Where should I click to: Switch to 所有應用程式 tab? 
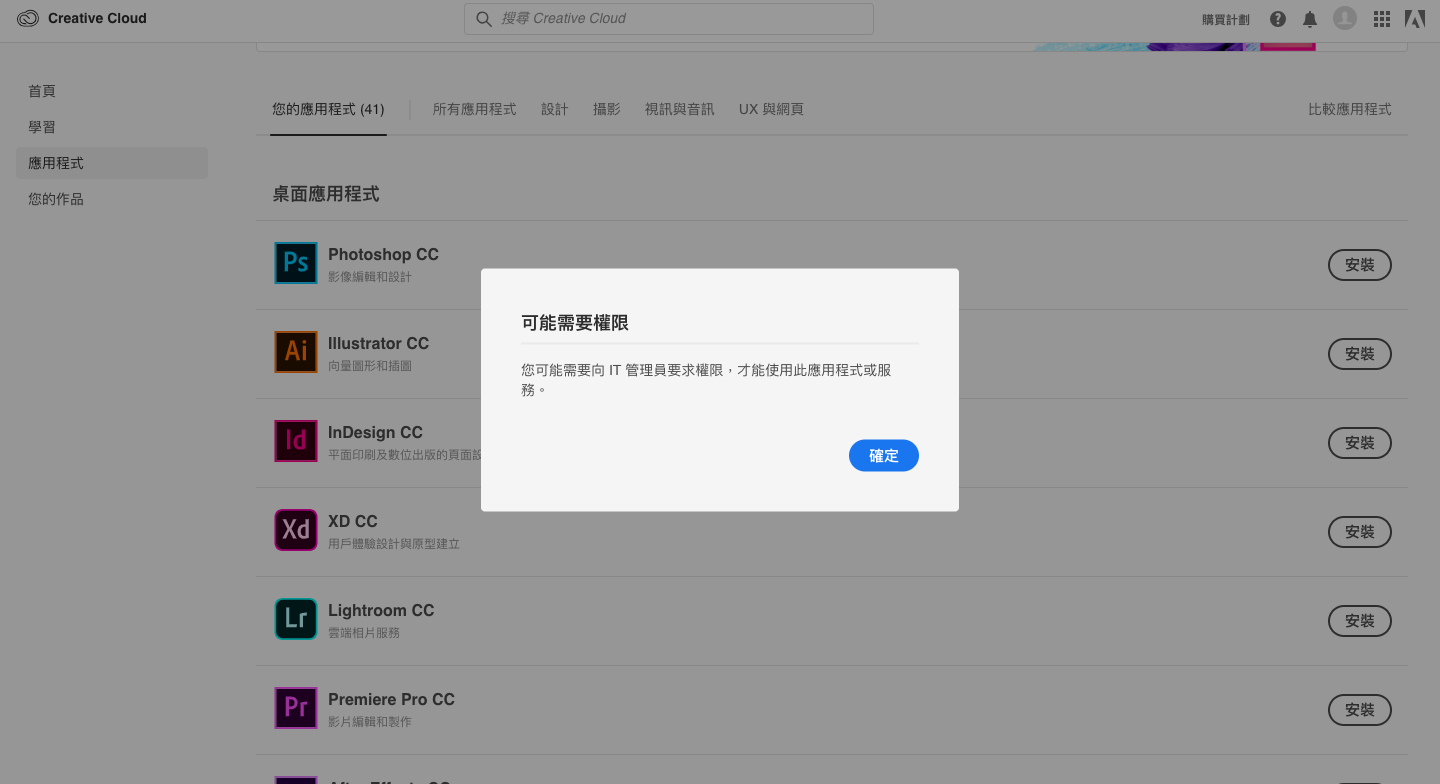tap(474, 109)
